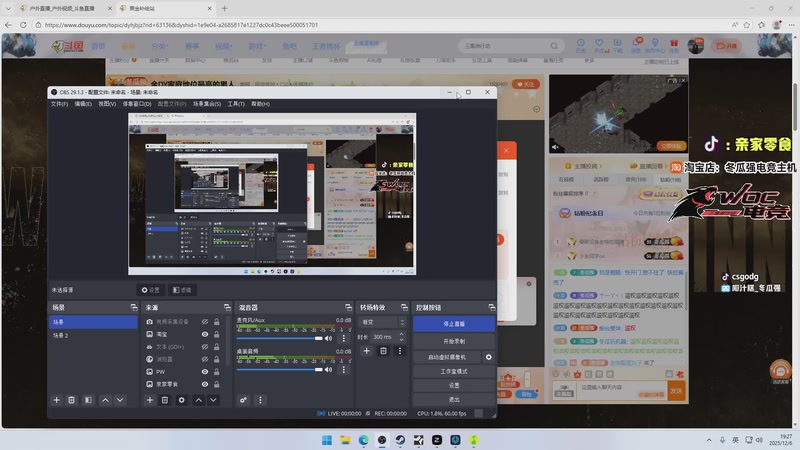The width and height of the screenshot is (800, 450).
Task: Open 麦克风/Aux mixer options menu dots
Action: pos(343,338)
